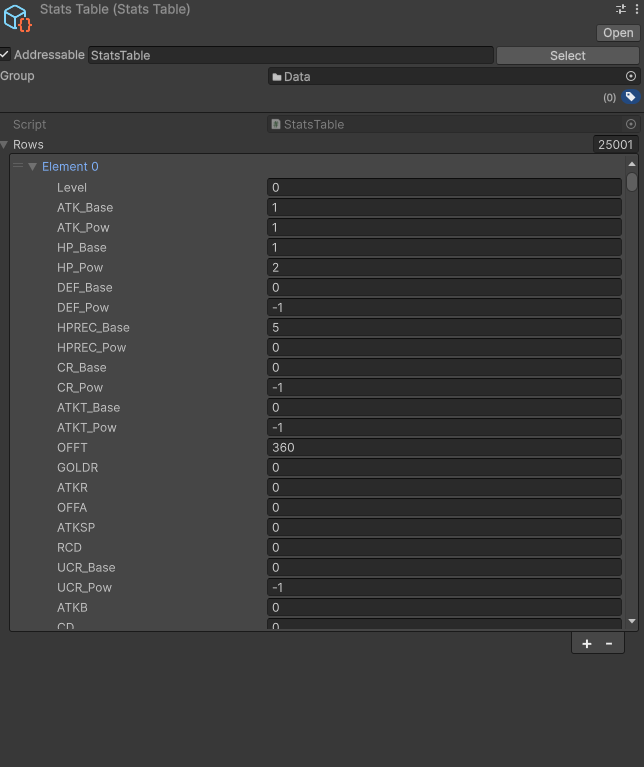The width and height of the screenshot is (644, 767).
Task: Click the scroll up arrow in Rows list
Action: tap(632, 164)
